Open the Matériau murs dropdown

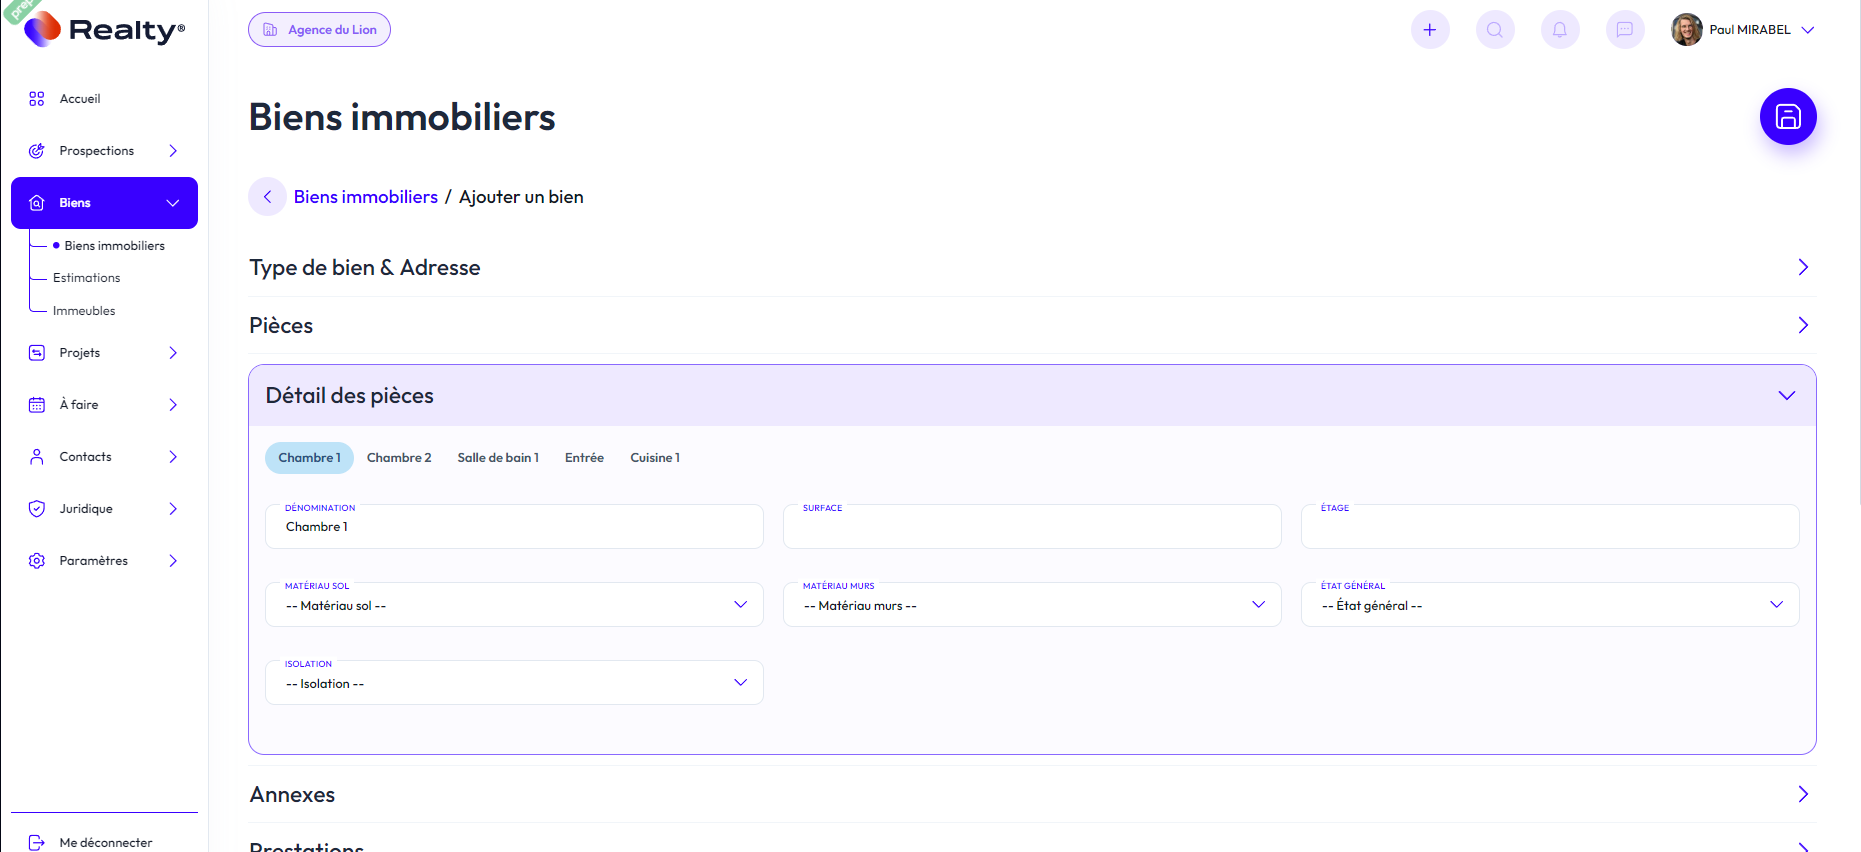[x=1031, y=605]
